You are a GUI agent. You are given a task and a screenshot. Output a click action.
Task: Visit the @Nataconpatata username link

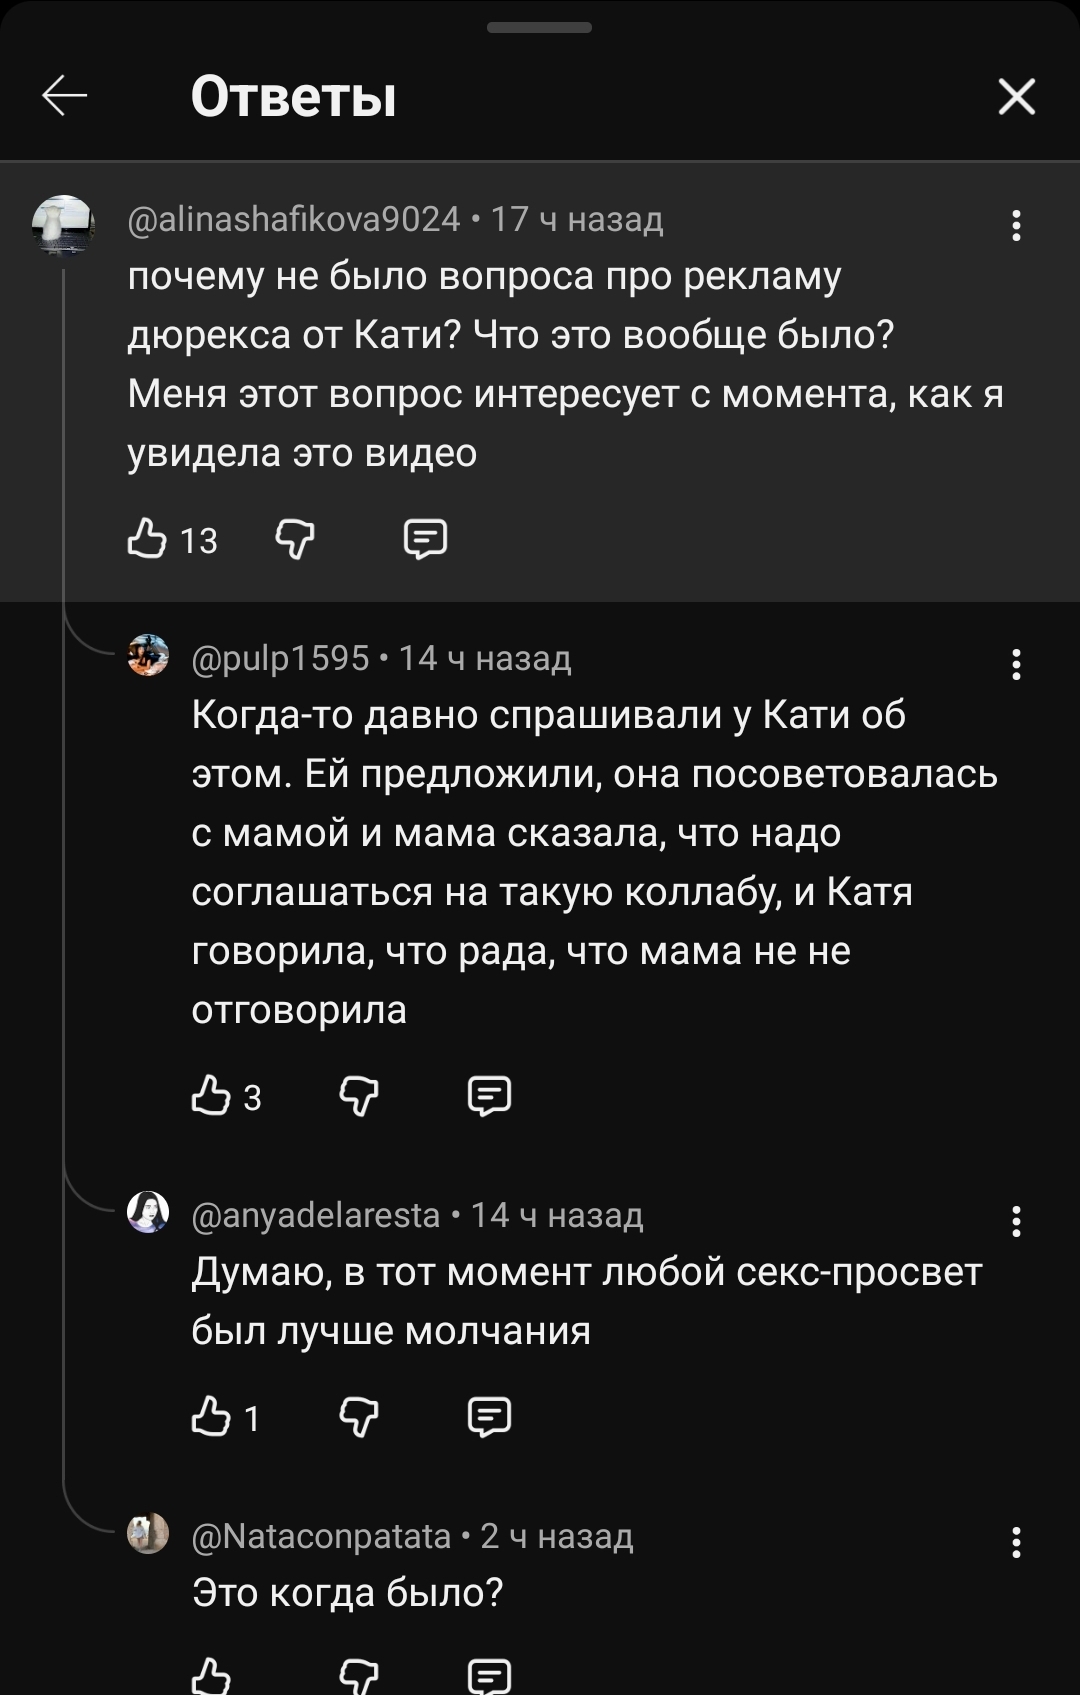tap(321, 1536)
